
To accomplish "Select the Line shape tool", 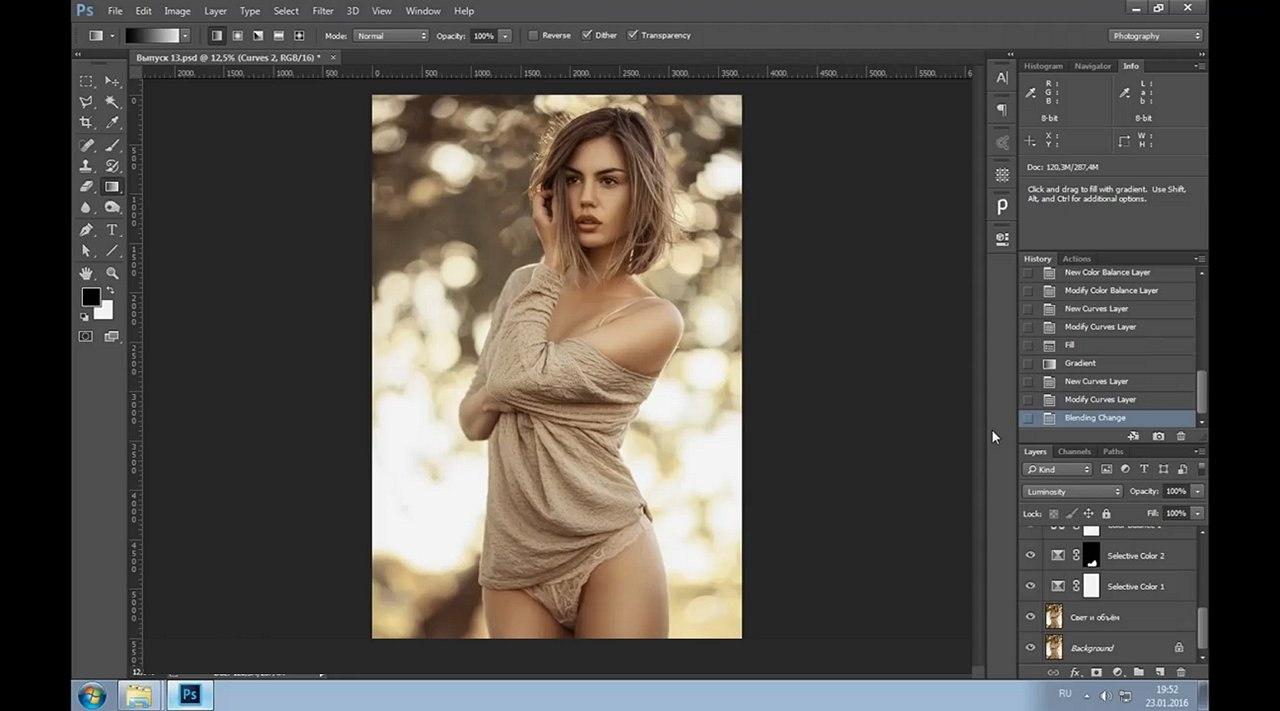I will coord(112,251).
